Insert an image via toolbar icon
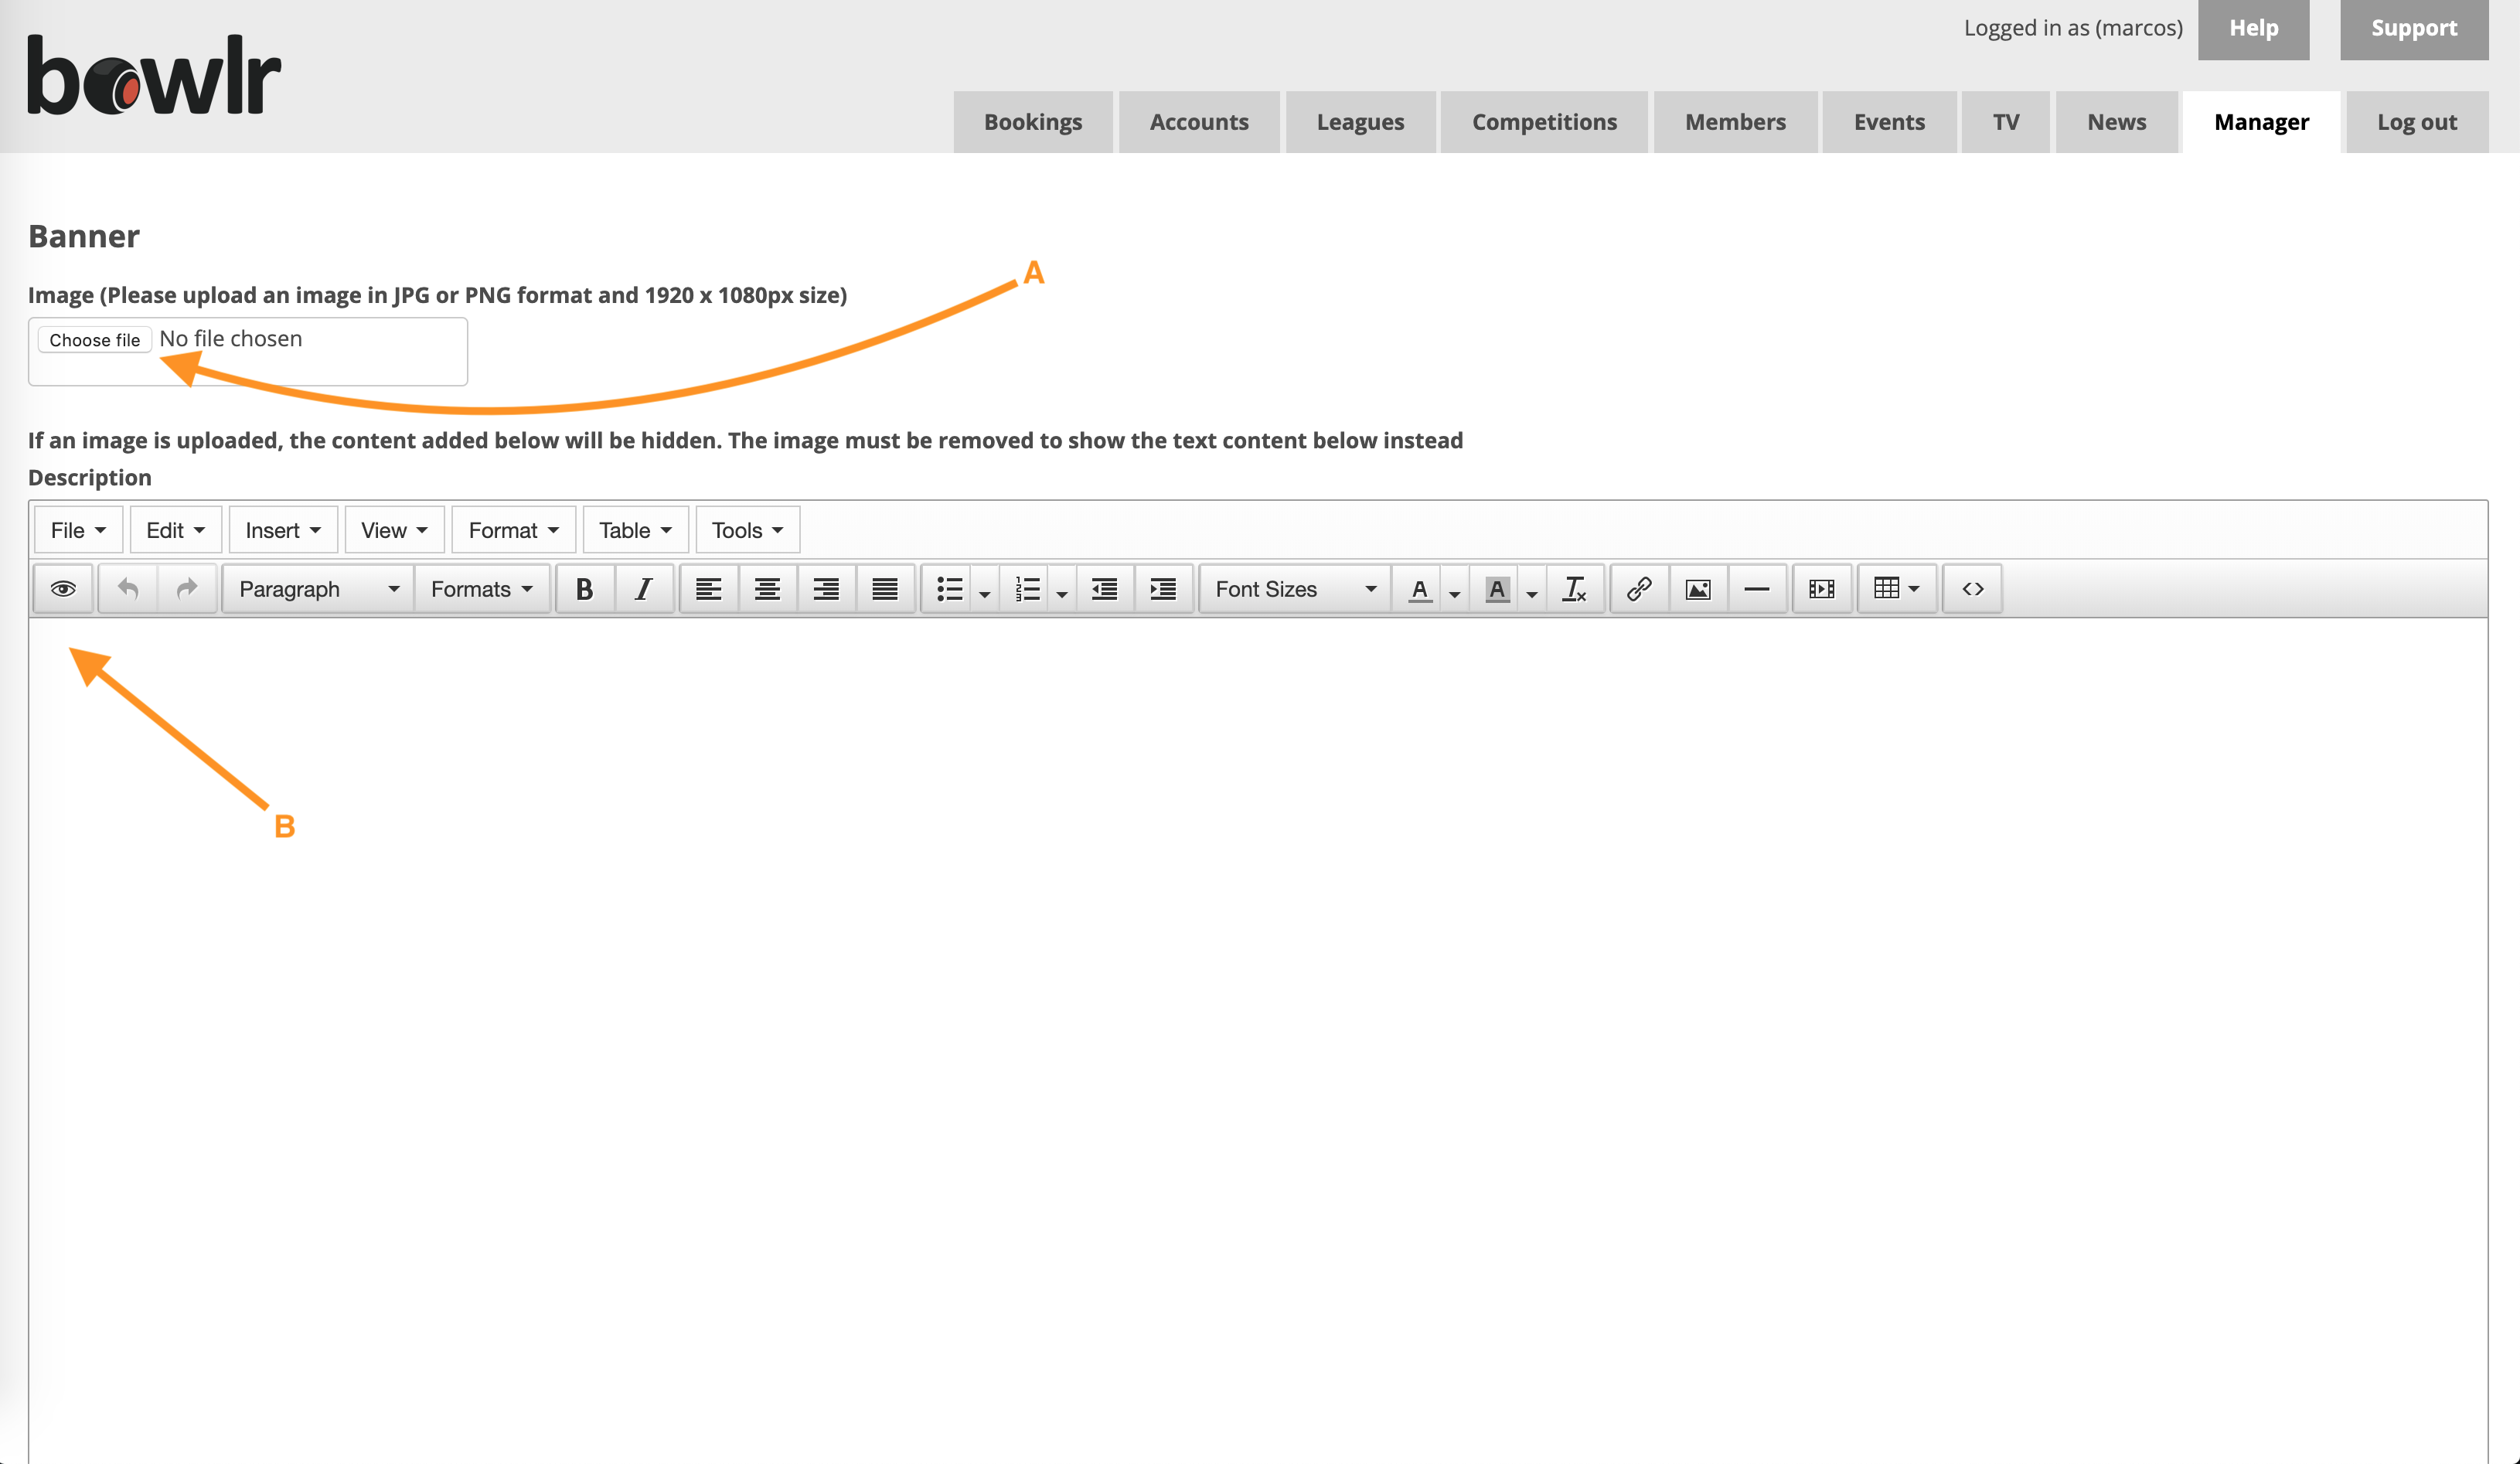Image resolution: width=2520 pixels, height=1464 pixels. click(x=1698, y=588)
